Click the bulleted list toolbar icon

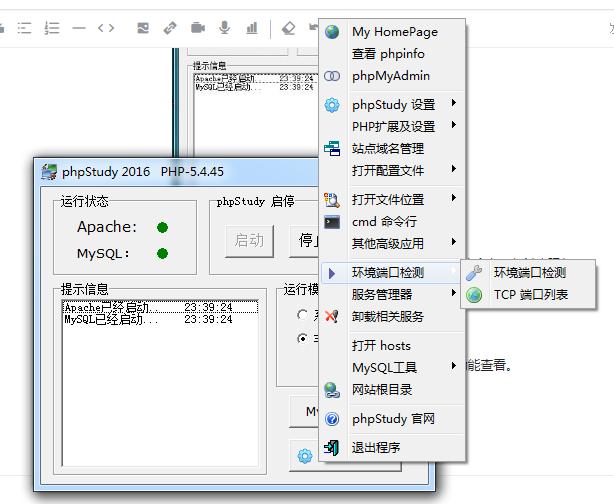[24, 28]
